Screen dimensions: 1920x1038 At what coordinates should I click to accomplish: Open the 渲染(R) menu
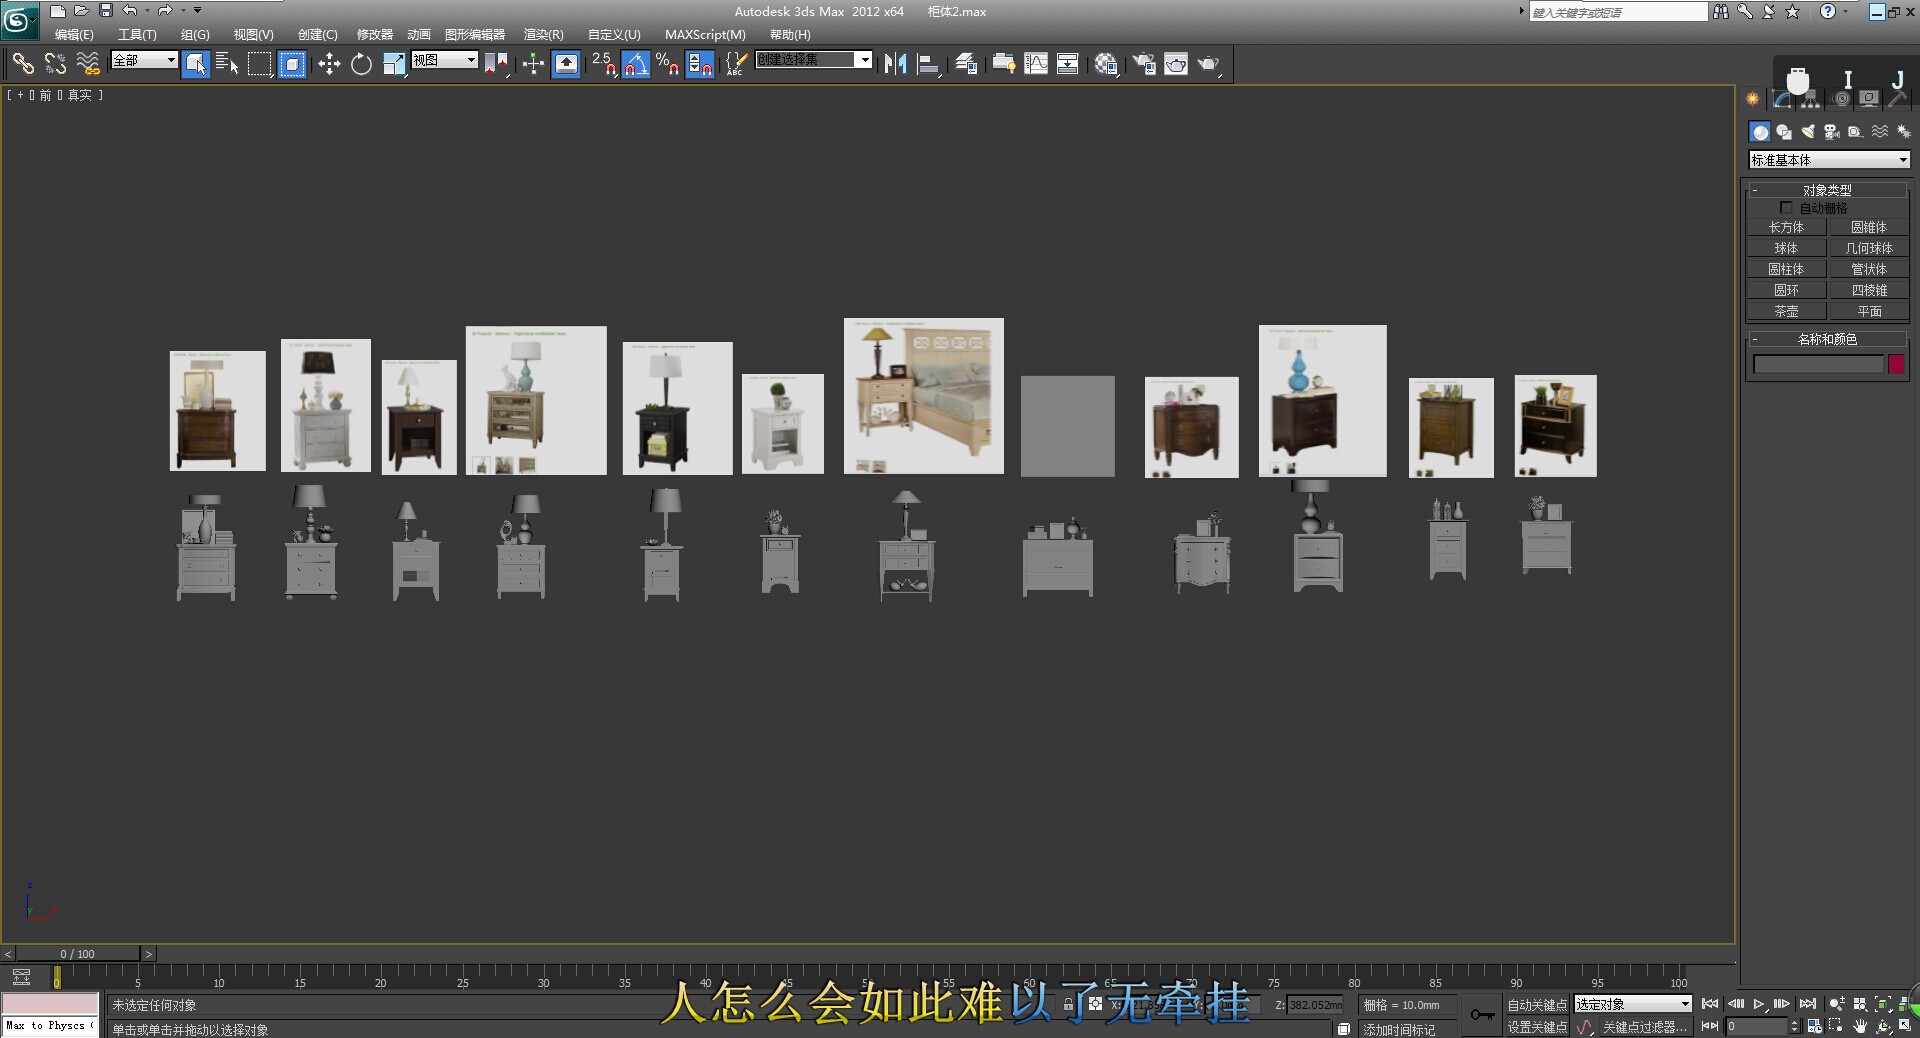[544, 34]
